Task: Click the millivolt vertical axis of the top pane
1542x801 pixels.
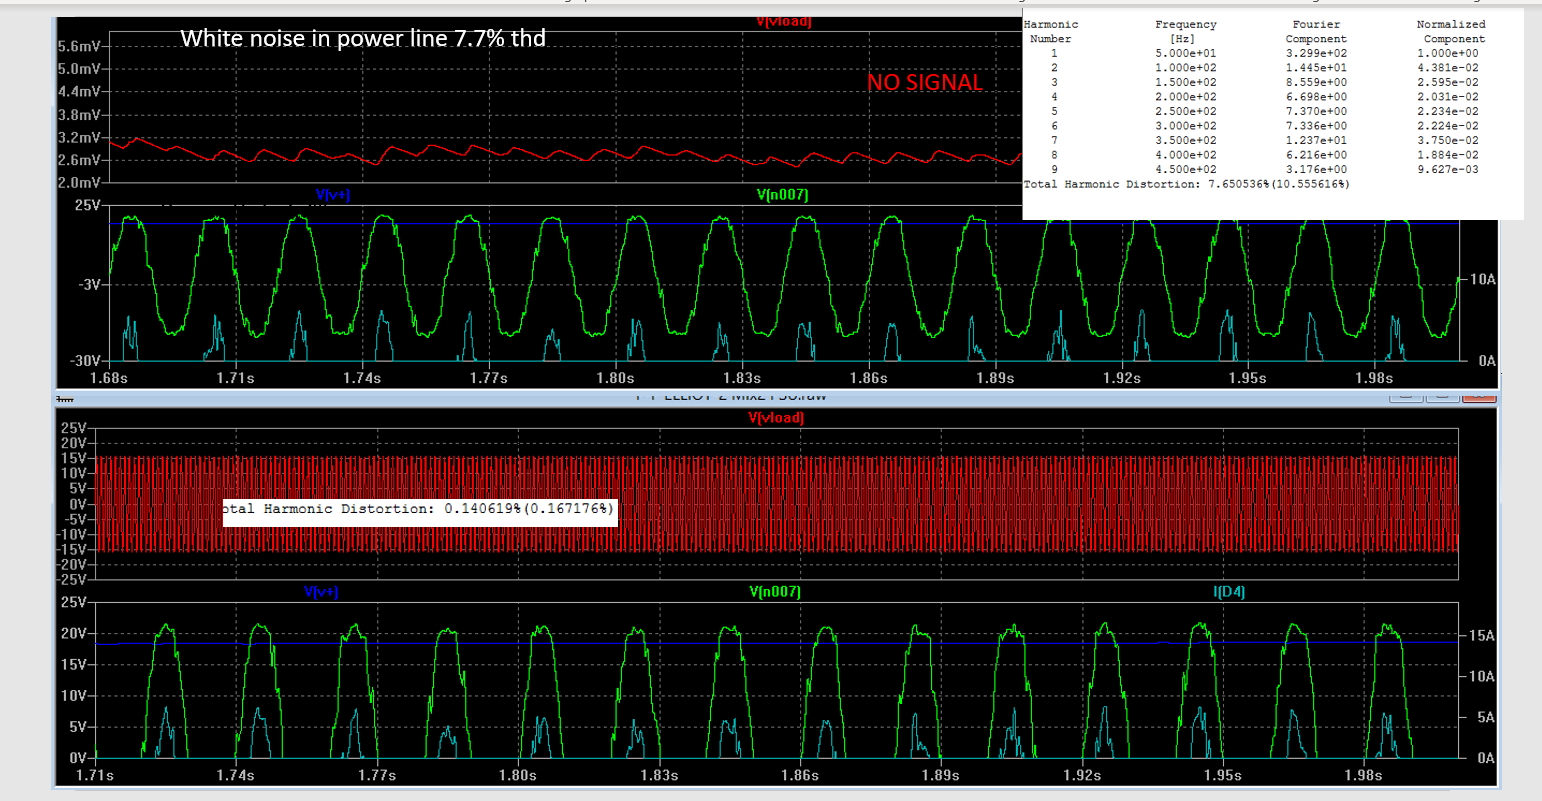Action: [78, 114]
